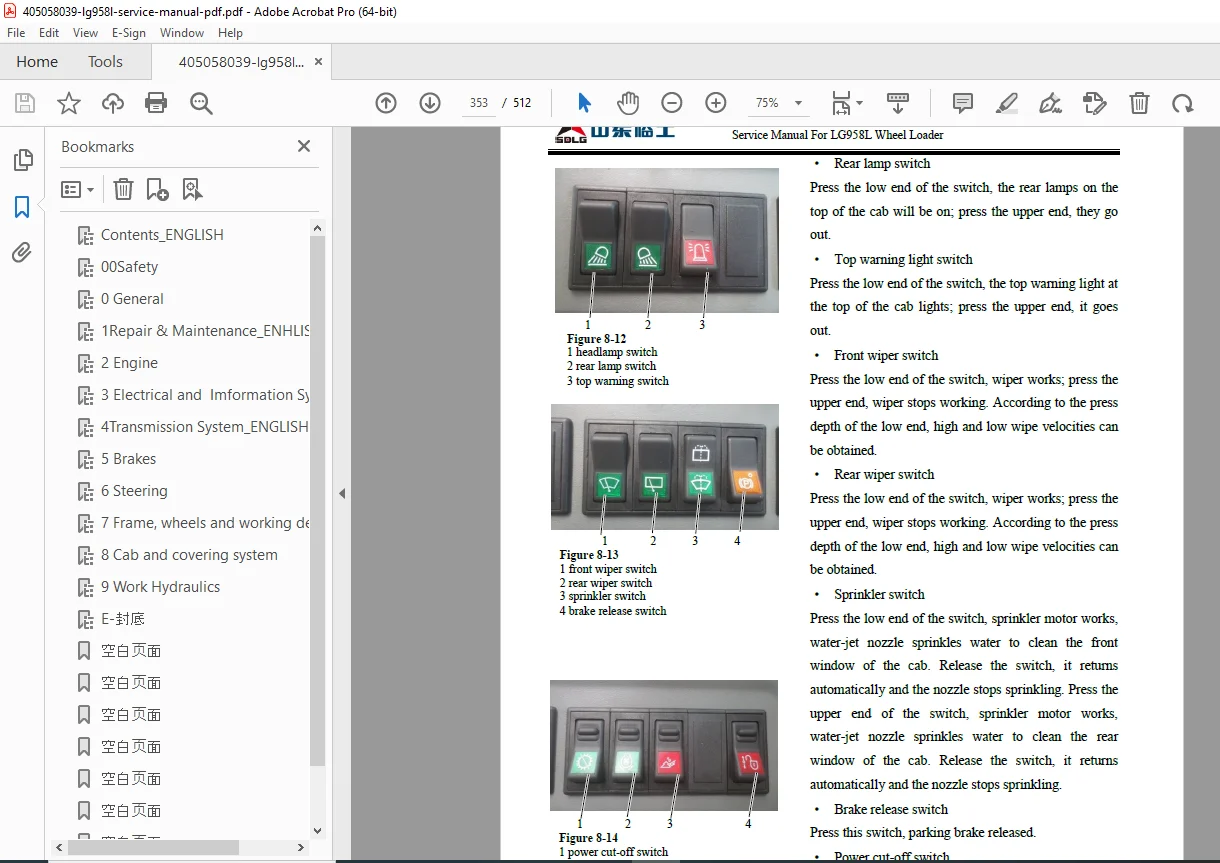Open the View menu
Viewport: 1220px width, 863px height.
pyautogui.click(x=85, y=32)
